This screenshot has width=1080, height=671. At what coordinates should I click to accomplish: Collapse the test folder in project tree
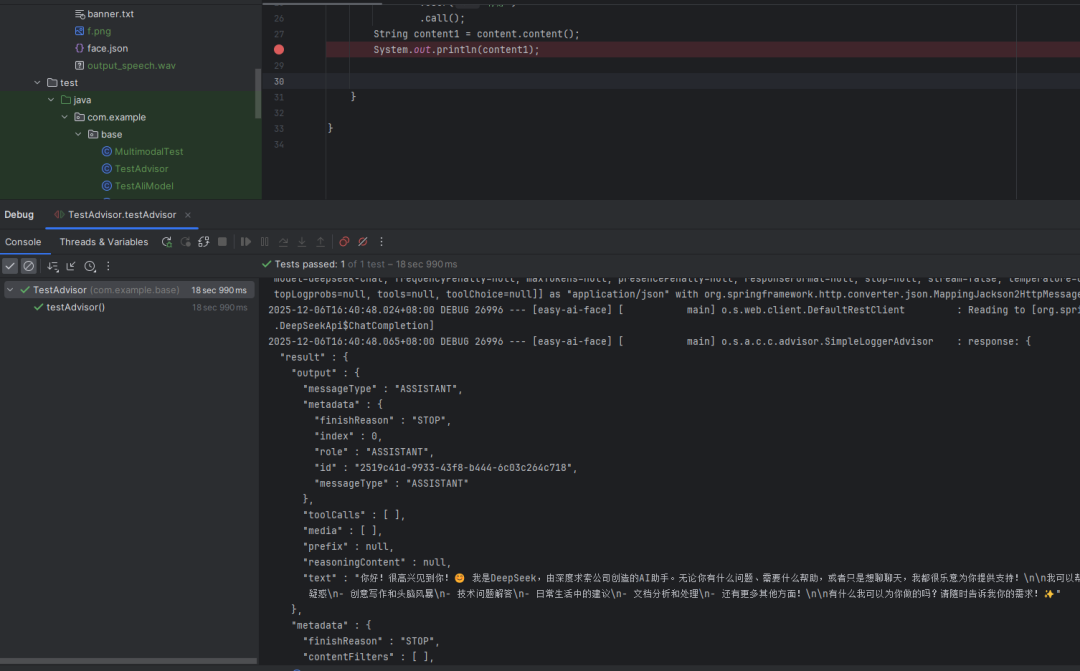coord(38,83)
